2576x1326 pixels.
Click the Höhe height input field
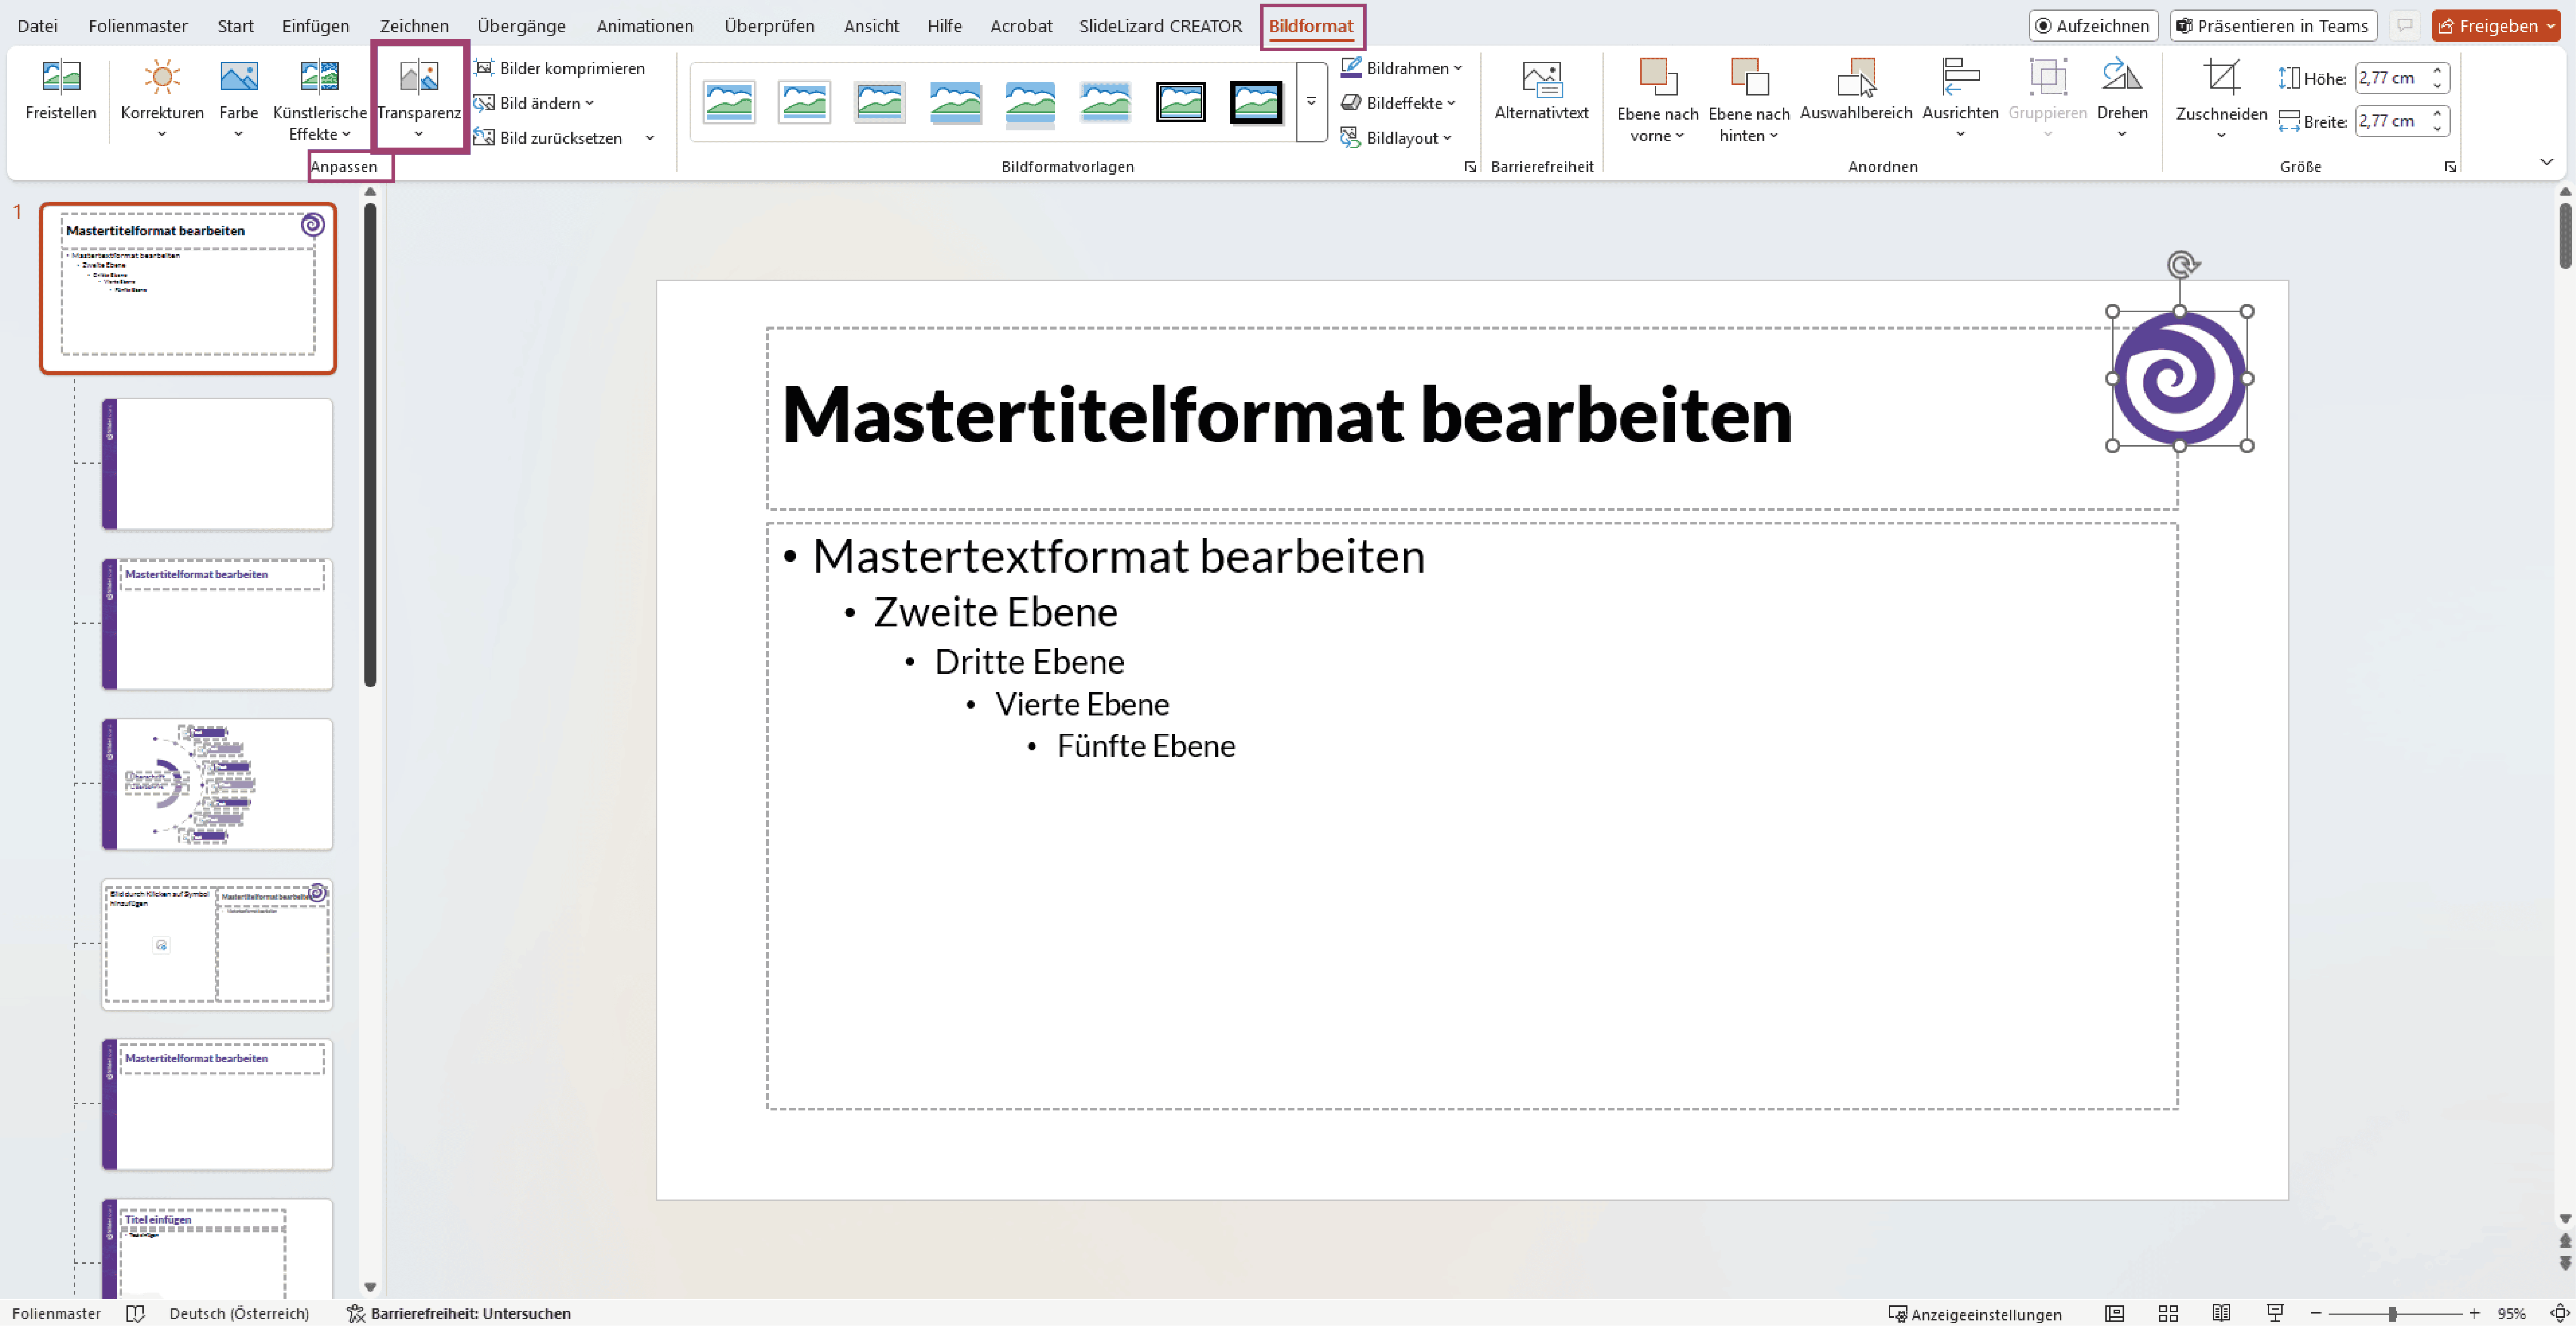point(2390,78)
